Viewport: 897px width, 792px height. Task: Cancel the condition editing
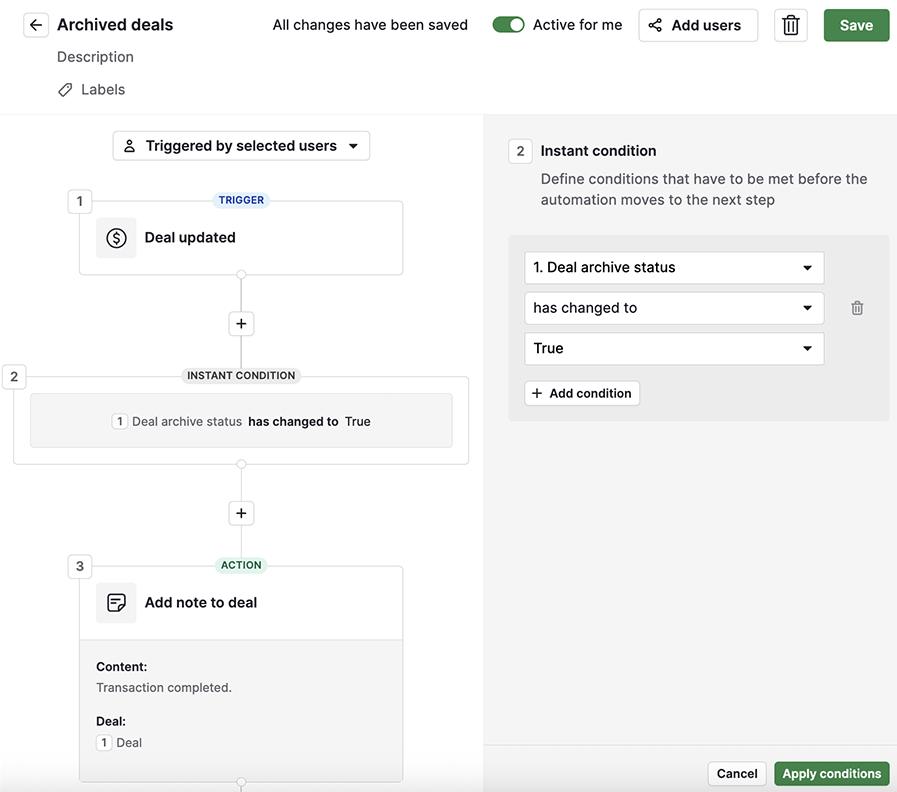(736, 773)
